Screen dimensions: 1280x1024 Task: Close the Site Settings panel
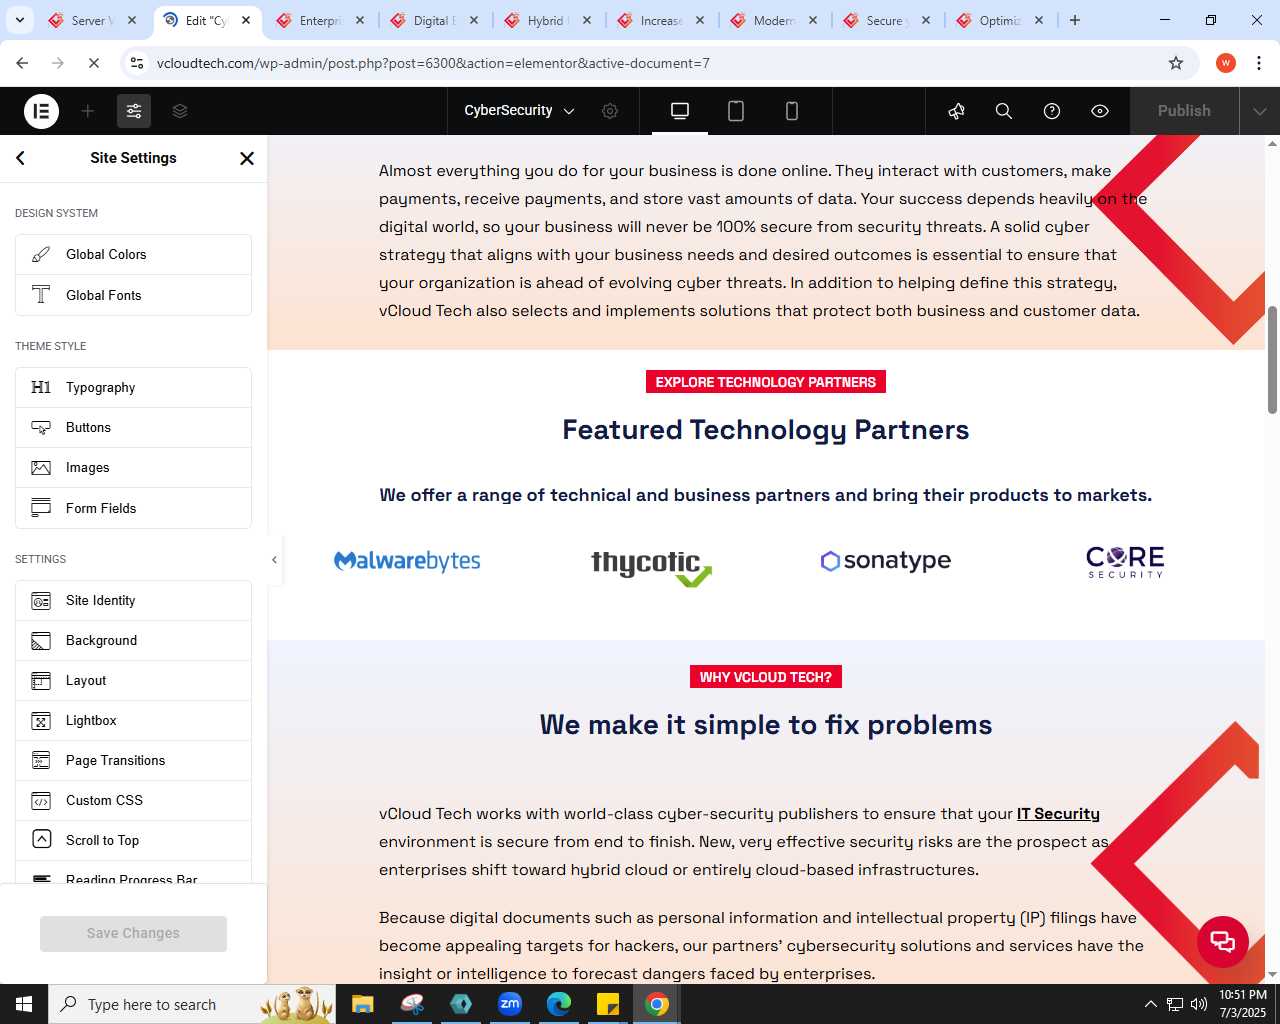247,158
